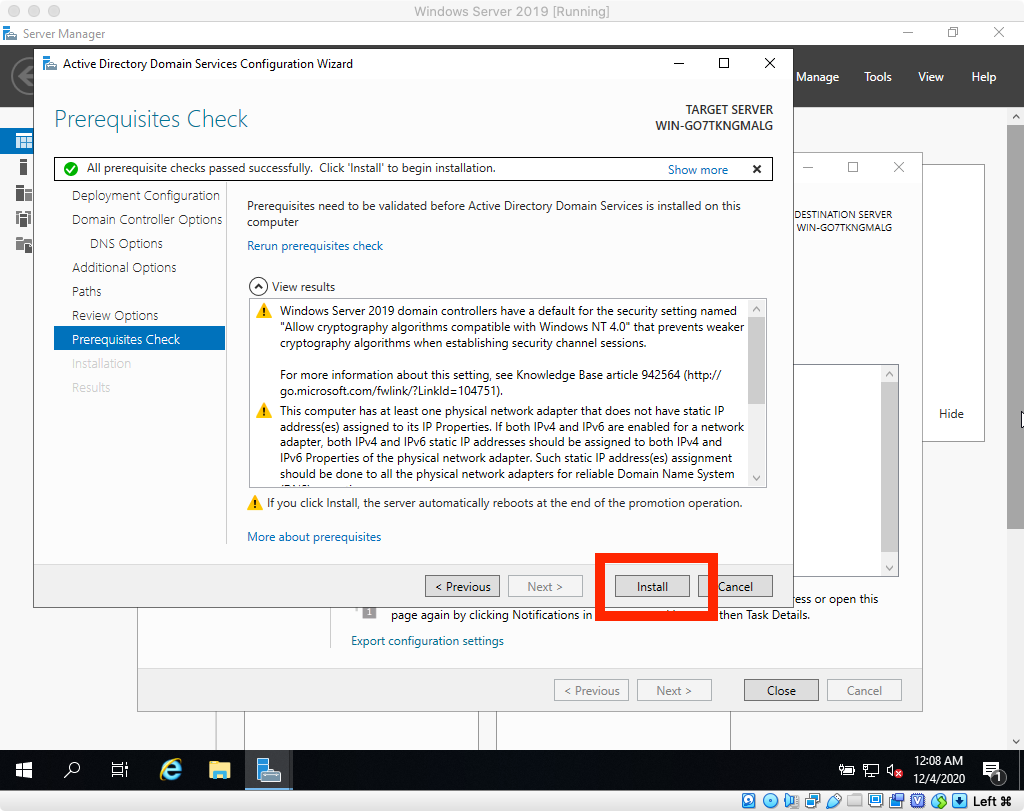The image size is (1024, 811).
Task: Open the Help menu
Action: coord(984,77)
